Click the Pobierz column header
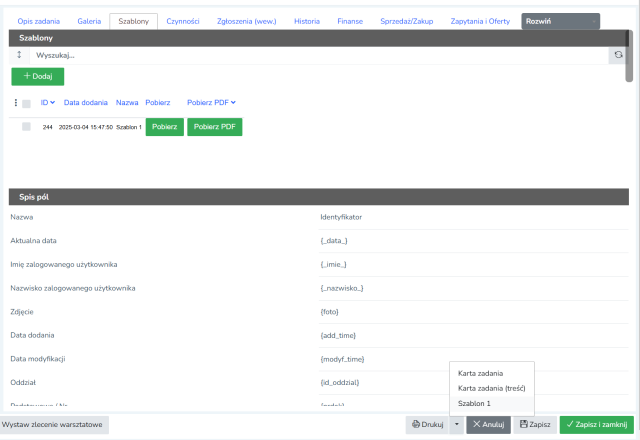This screenshot has width=640, height=440. pyautogui.click(x=158, y=102)
